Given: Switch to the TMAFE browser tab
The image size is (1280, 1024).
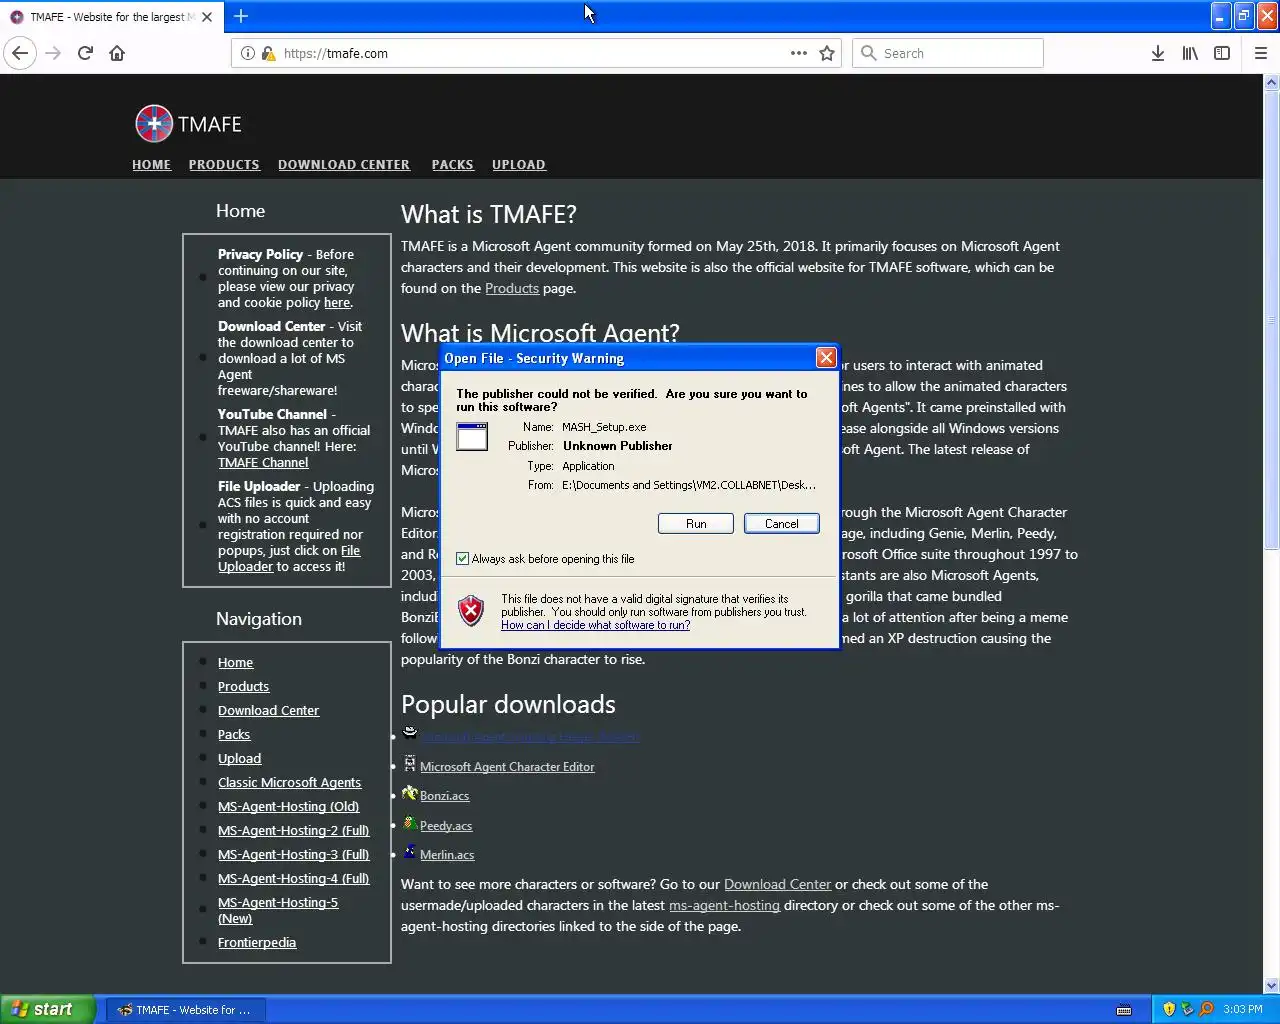Looking at the screenshot, I should (x=110, y=17).
